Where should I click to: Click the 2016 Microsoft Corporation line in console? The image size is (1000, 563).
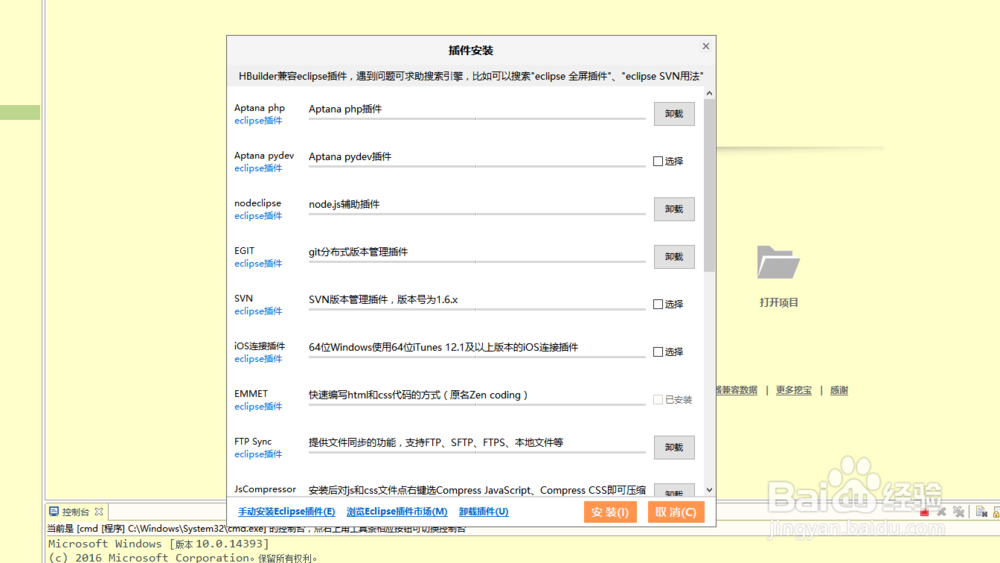coord(183,557)
